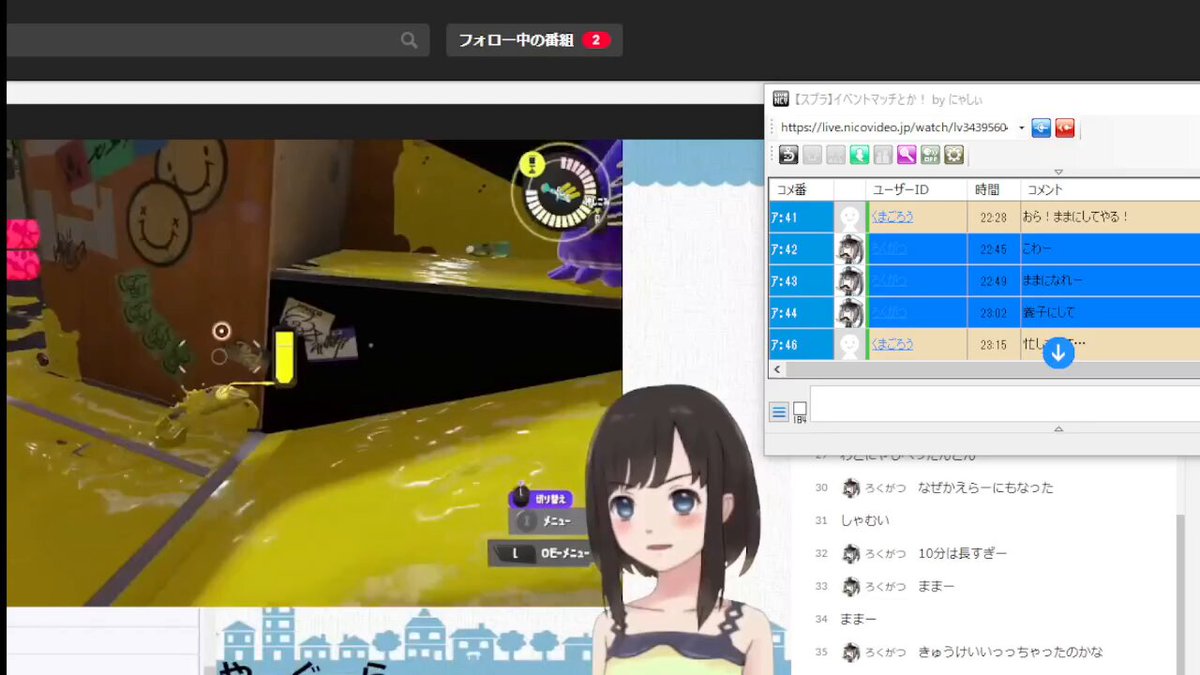Viewport: 1200px width, 675px height.
Task: Open くまごろう user link in row 41
Action: 893,216
